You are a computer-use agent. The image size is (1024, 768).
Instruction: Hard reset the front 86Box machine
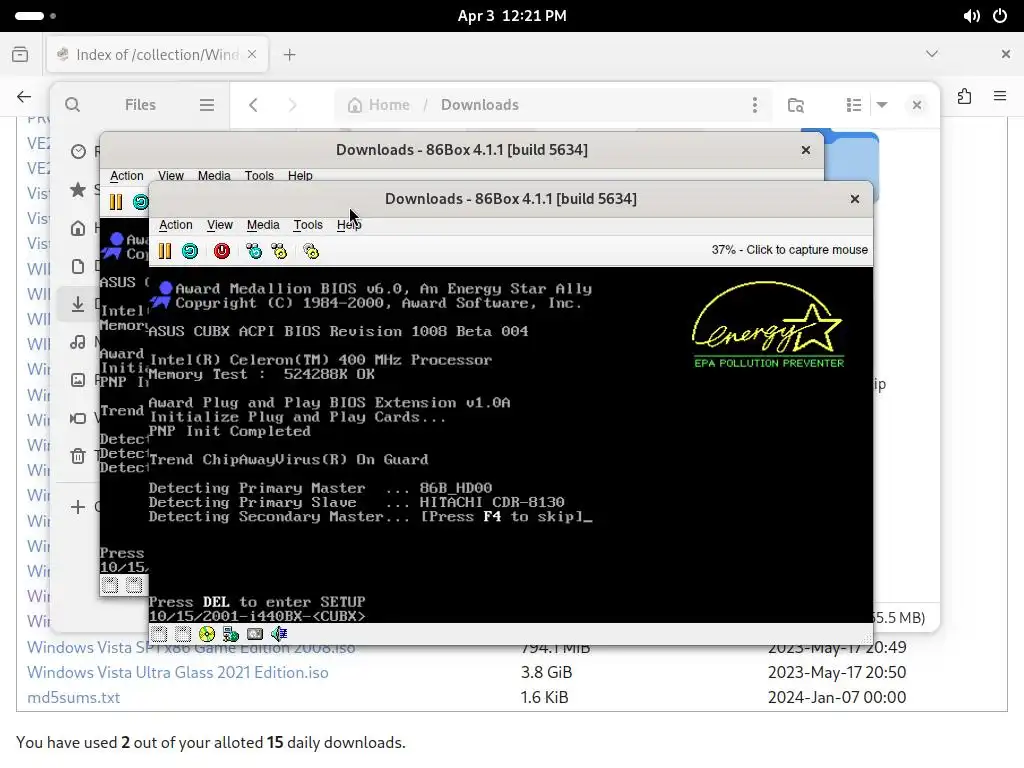[x=190, y=251]
